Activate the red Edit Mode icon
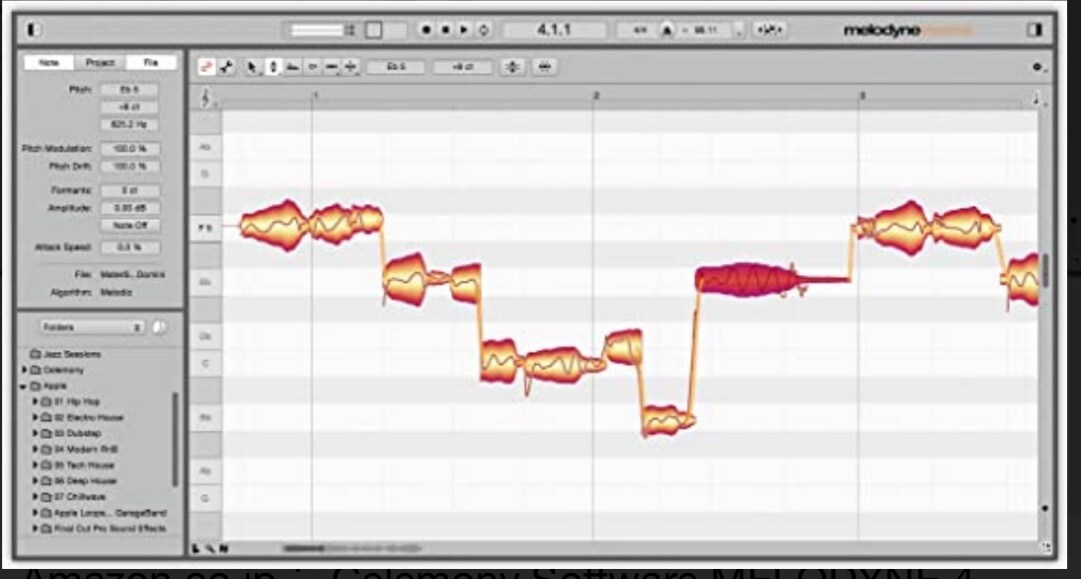 [206, 67]
